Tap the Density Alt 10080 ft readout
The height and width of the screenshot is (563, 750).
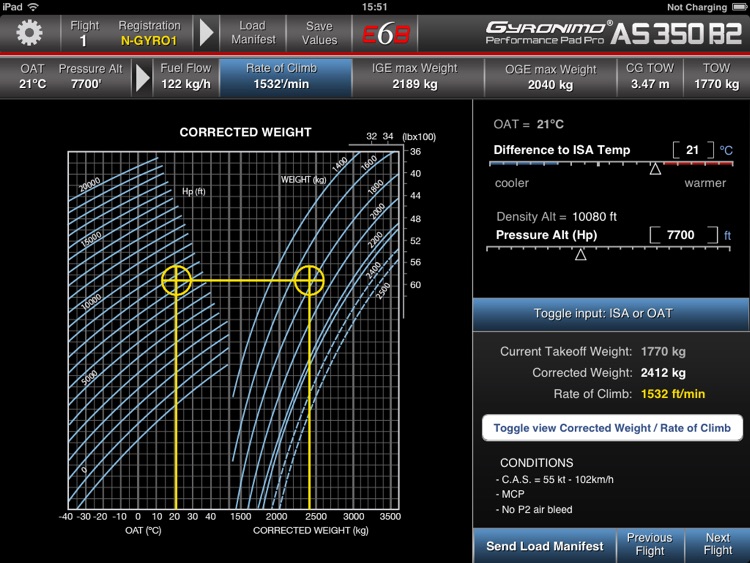click(x=557, y=217)
